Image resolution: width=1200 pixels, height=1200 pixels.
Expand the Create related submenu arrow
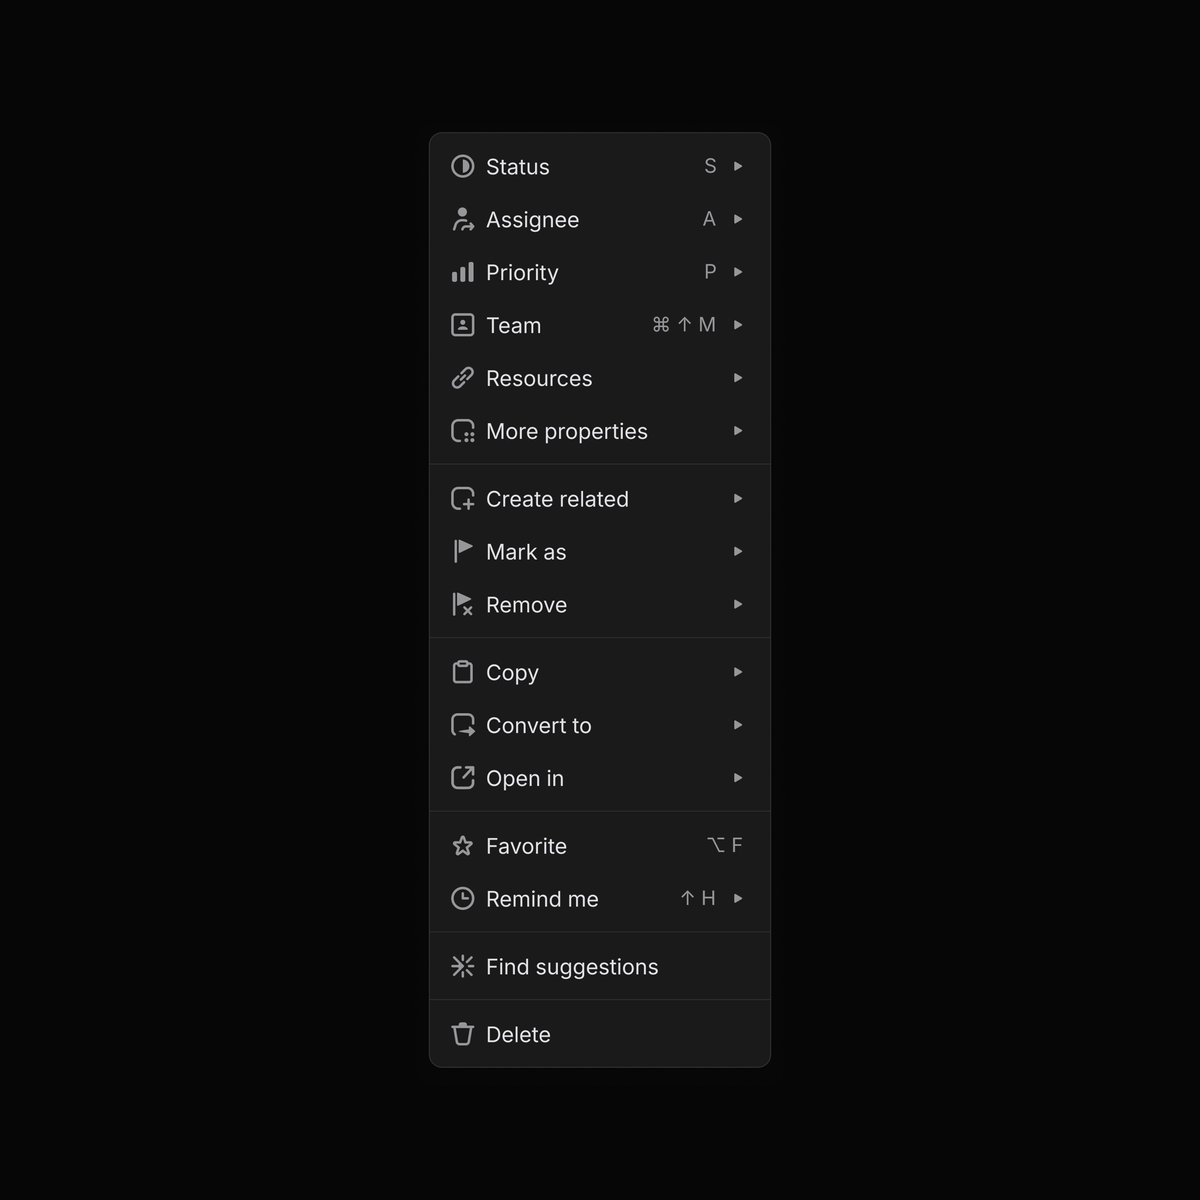tap(738, 499)
